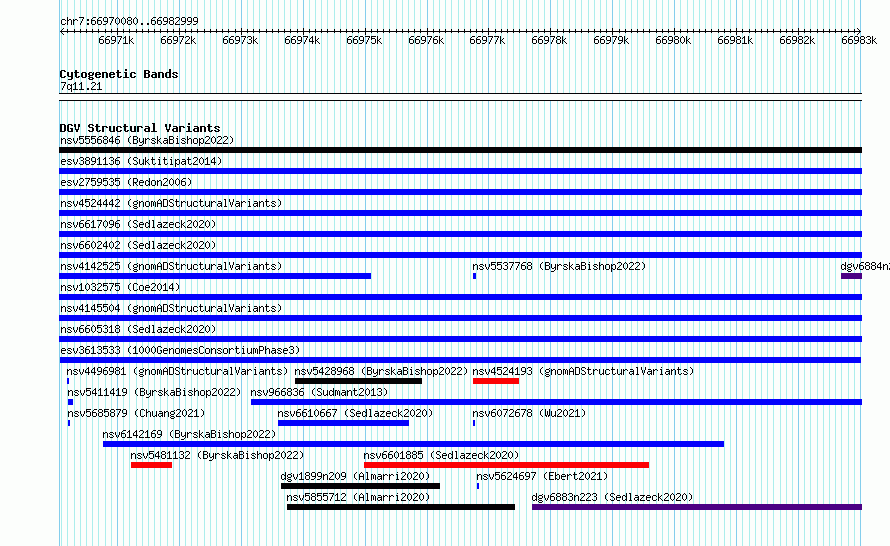
Task: Select the blue bar under esv2759535
Action: (460, 192)
